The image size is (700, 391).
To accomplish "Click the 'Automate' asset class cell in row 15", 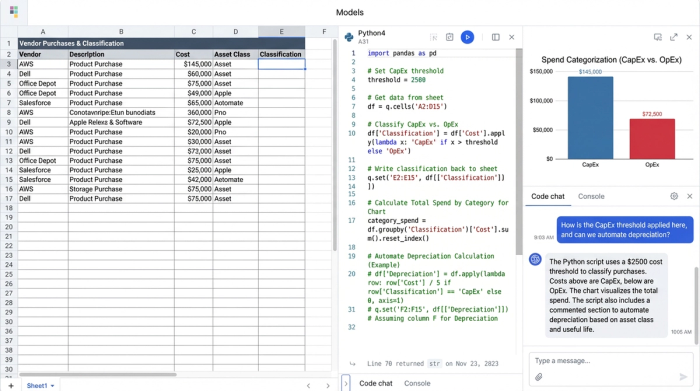I will [x=235, y=179].
